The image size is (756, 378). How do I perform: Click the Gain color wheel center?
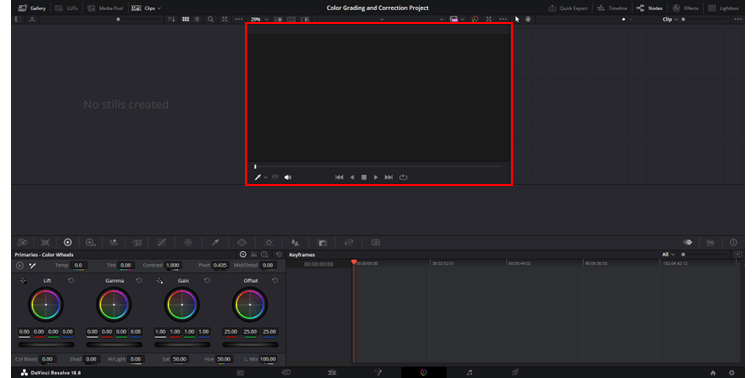tap(182, 305)
